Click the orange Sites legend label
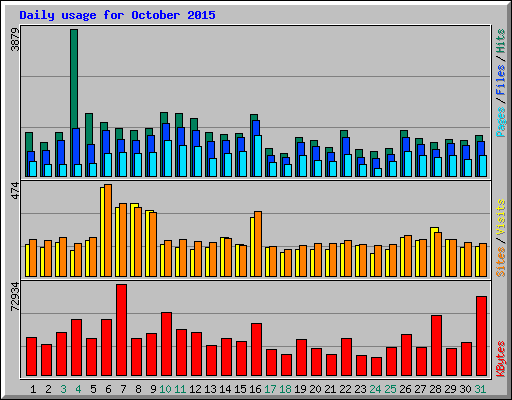This screenshot has height=400, width=512. click(x=501, y=262)
